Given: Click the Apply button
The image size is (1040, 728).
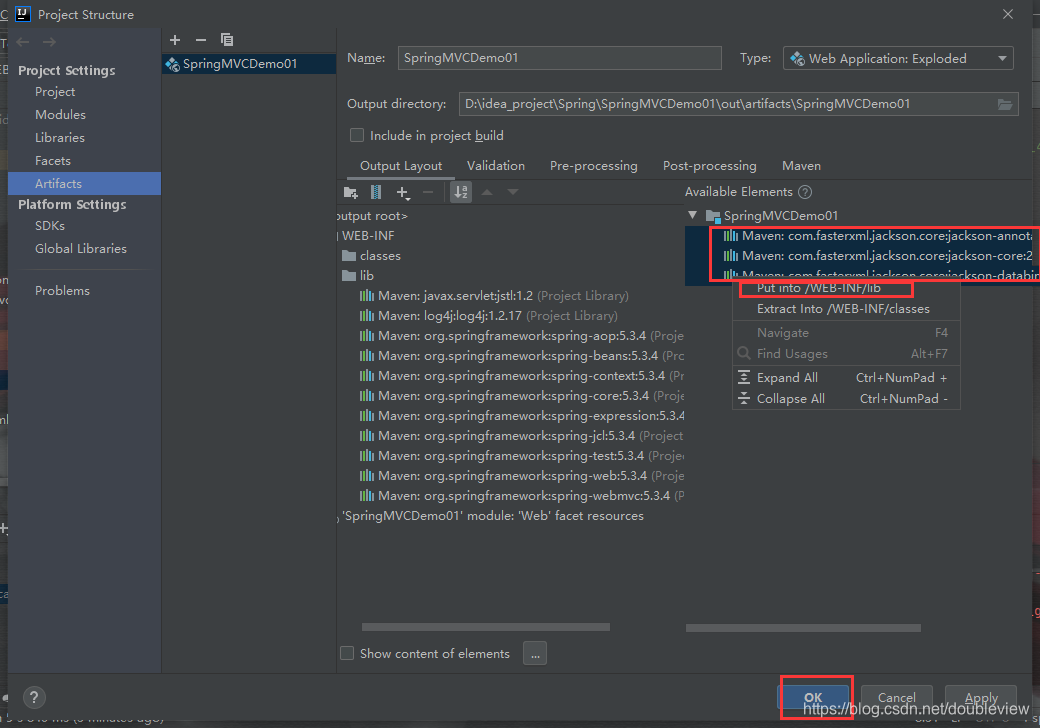Looking at the screenshot, I should click(981, 698).
